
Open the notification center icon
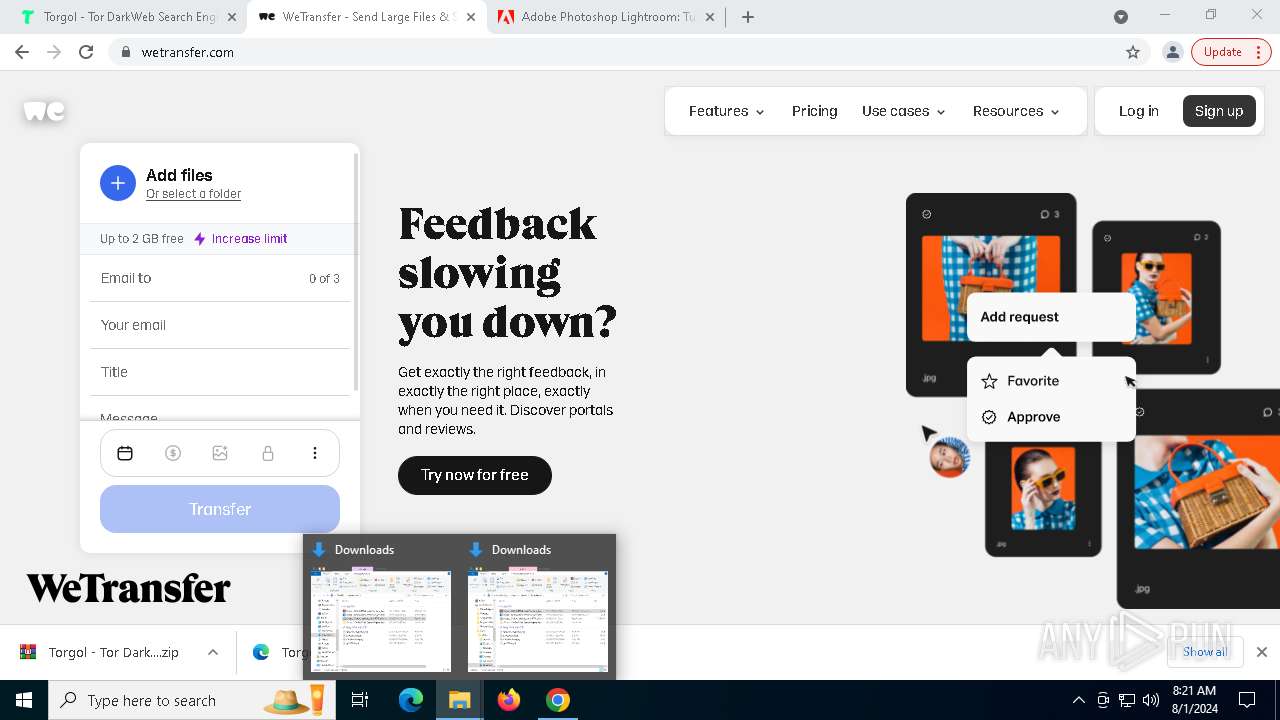1247,700
